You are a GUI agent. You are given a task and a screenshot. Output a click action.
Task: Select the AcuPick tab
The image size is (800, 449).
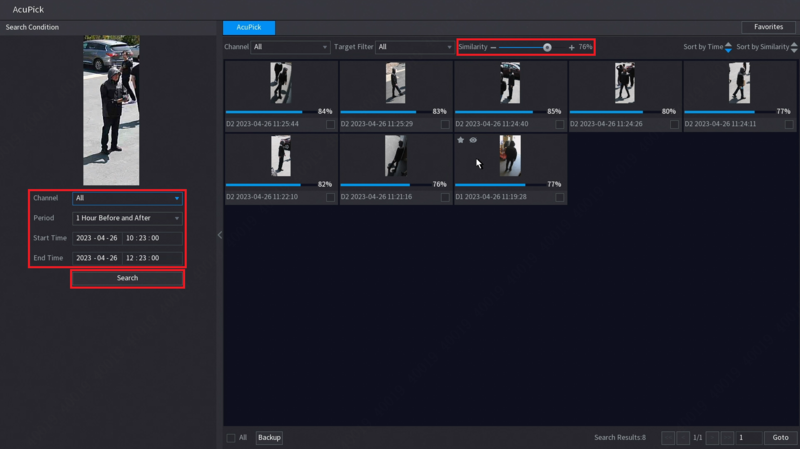pyautogui.click(x=249, y=27)
